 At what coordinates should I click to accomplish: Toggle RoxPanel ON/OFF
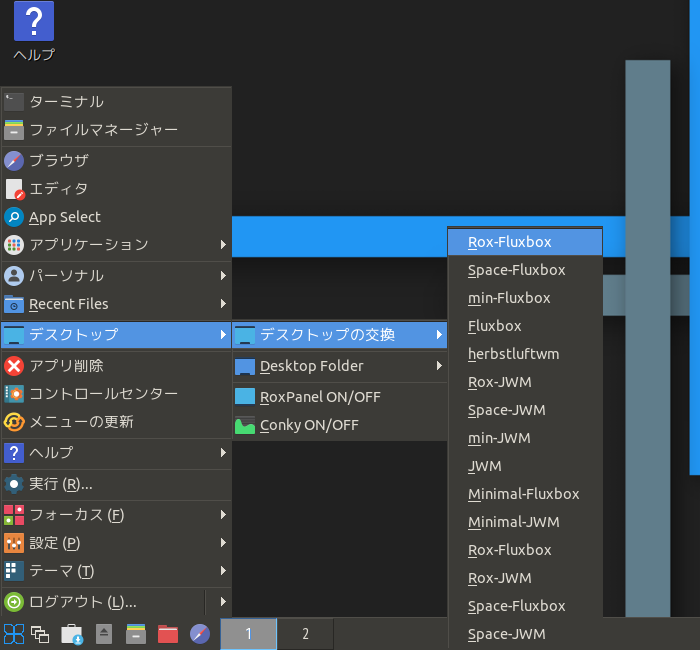(340, 397)
